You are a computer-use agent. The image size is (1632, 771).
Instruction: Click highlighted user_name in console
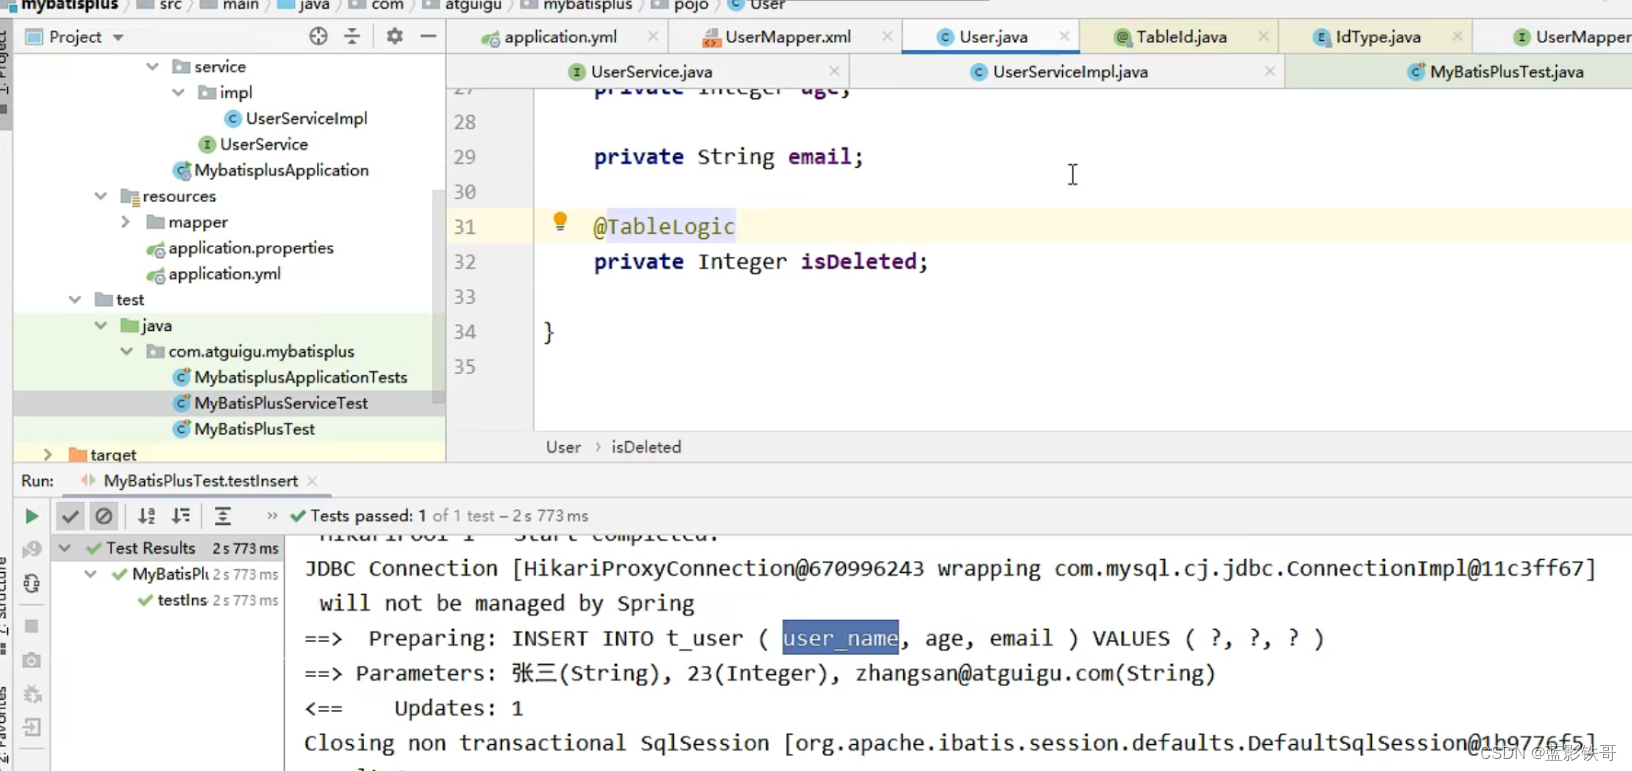point(840,638)
